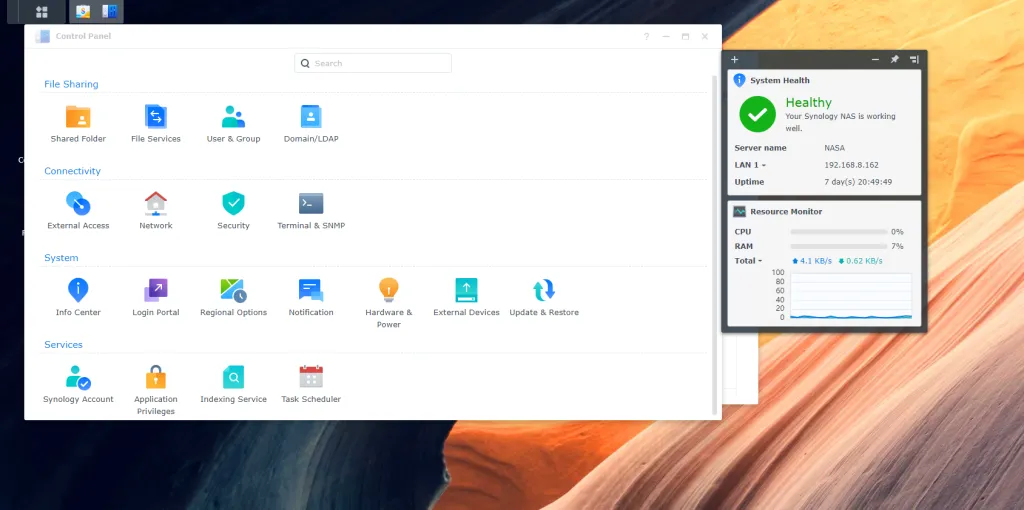Click the green Healthy status checkmark
Screen dimensions: 1024x510
tap(758, 114)
